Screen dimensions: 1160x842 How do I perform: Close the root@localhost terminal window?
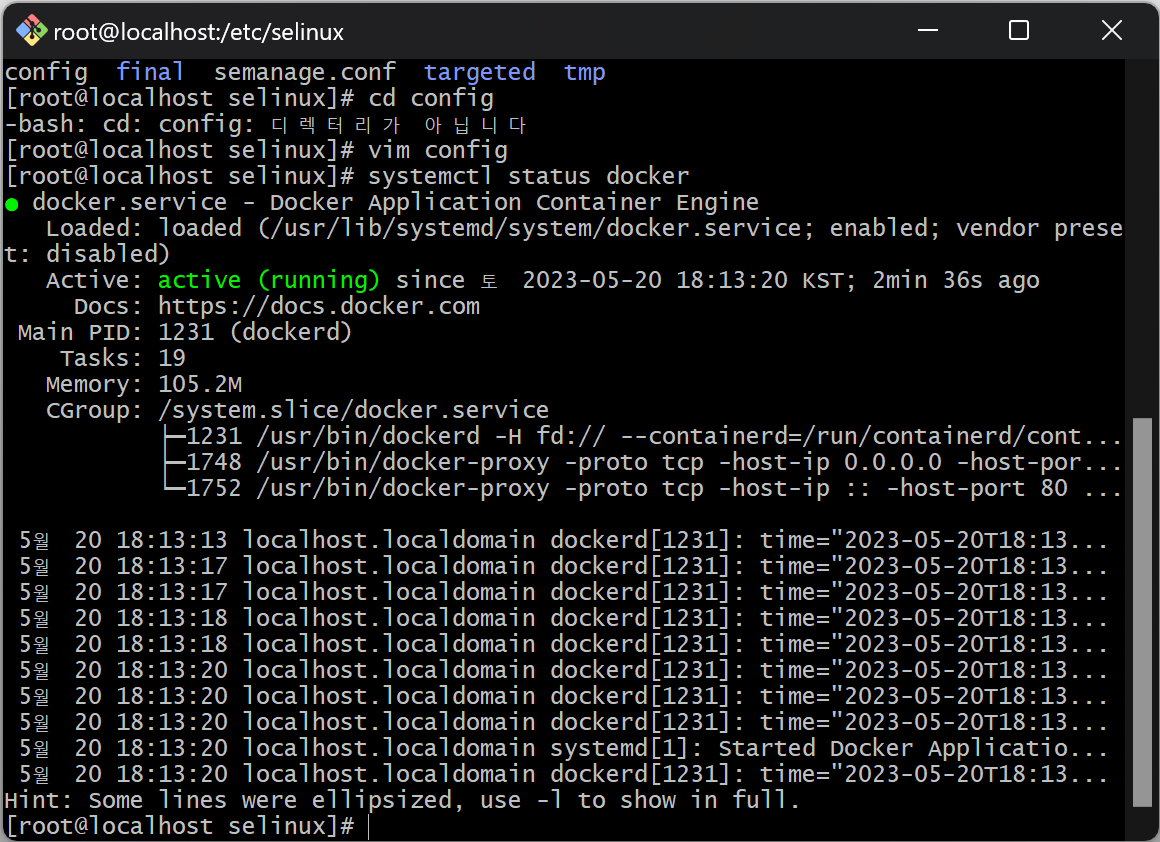point(1111,30)
